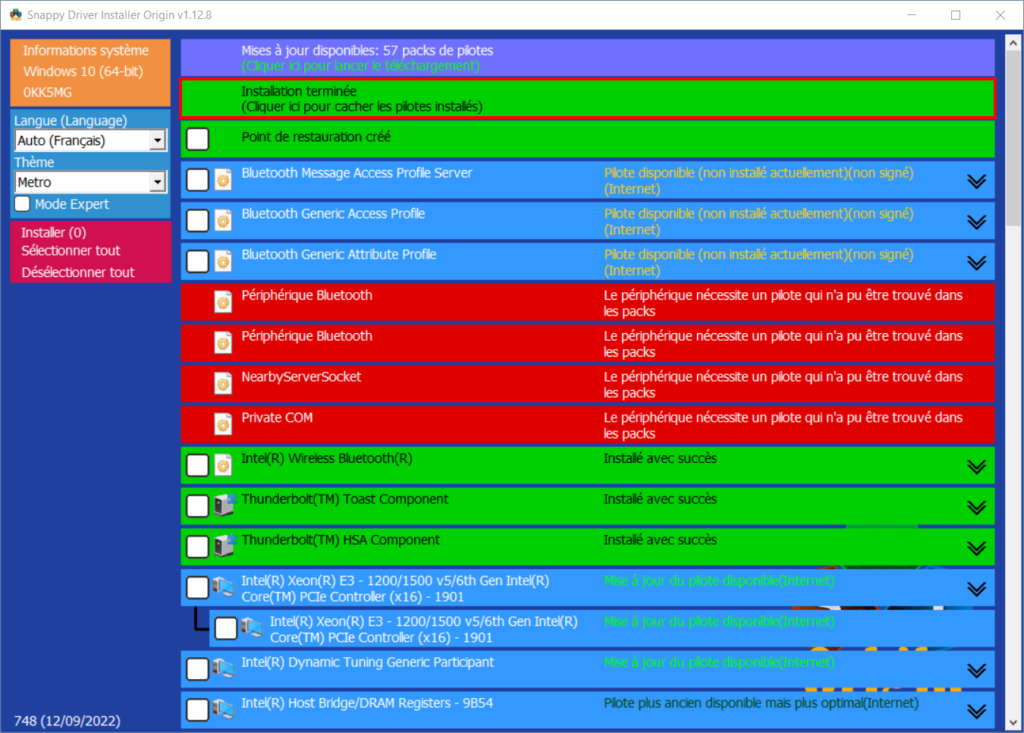1024x733 pixels.
Task: Check the Intel(R) Wireless Bluetooth(R) checkbox
Action: 197,465
